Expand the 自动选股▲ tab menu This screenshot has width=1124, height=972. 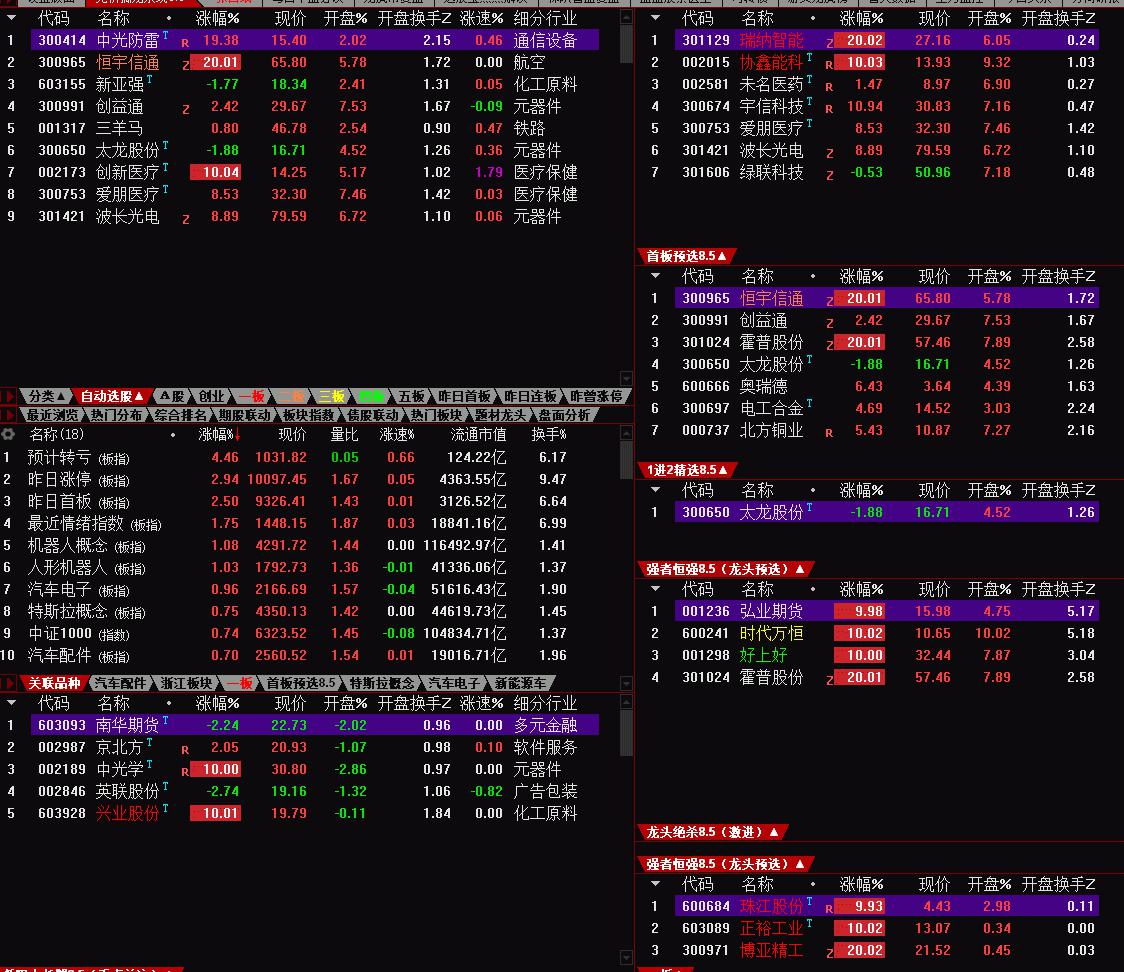[x=111, y=396]
